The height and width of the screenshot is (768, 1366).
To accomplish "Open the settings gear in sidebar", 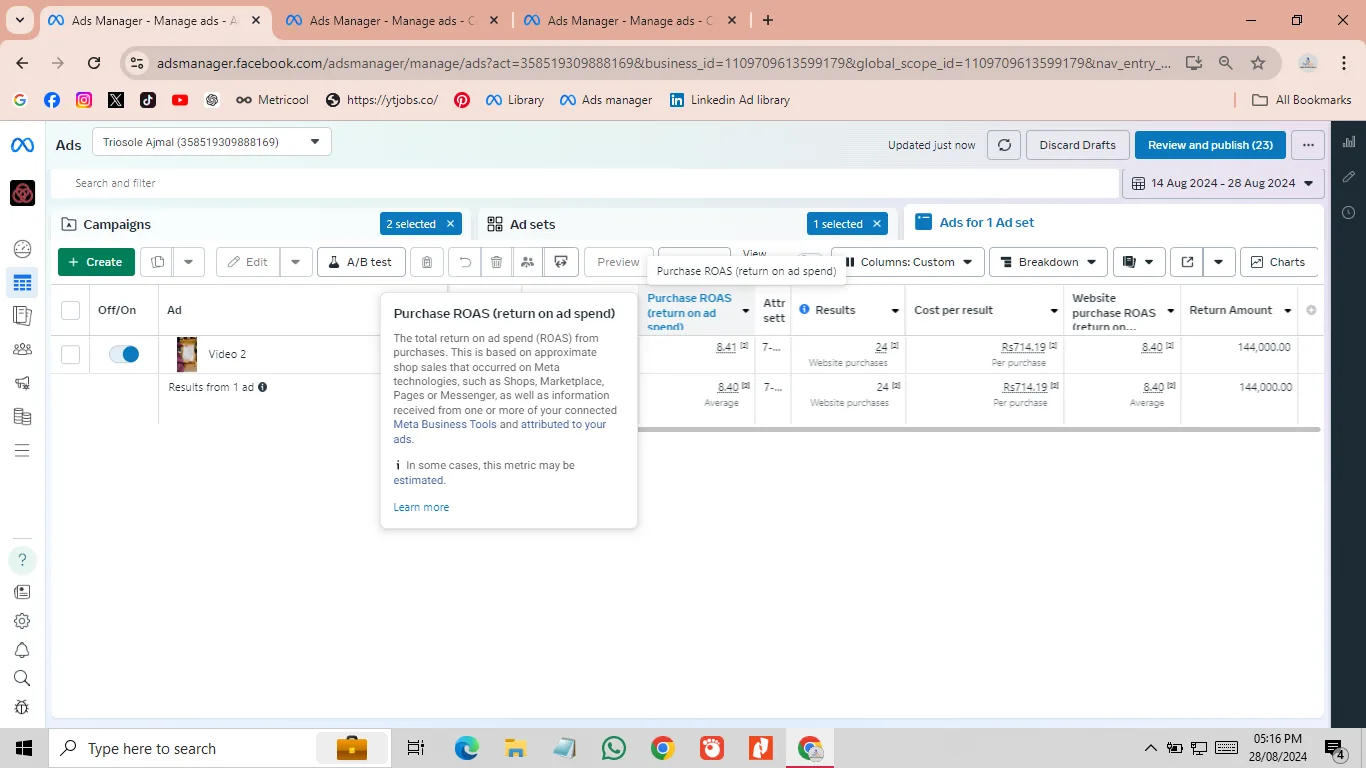I will [22, 621].
